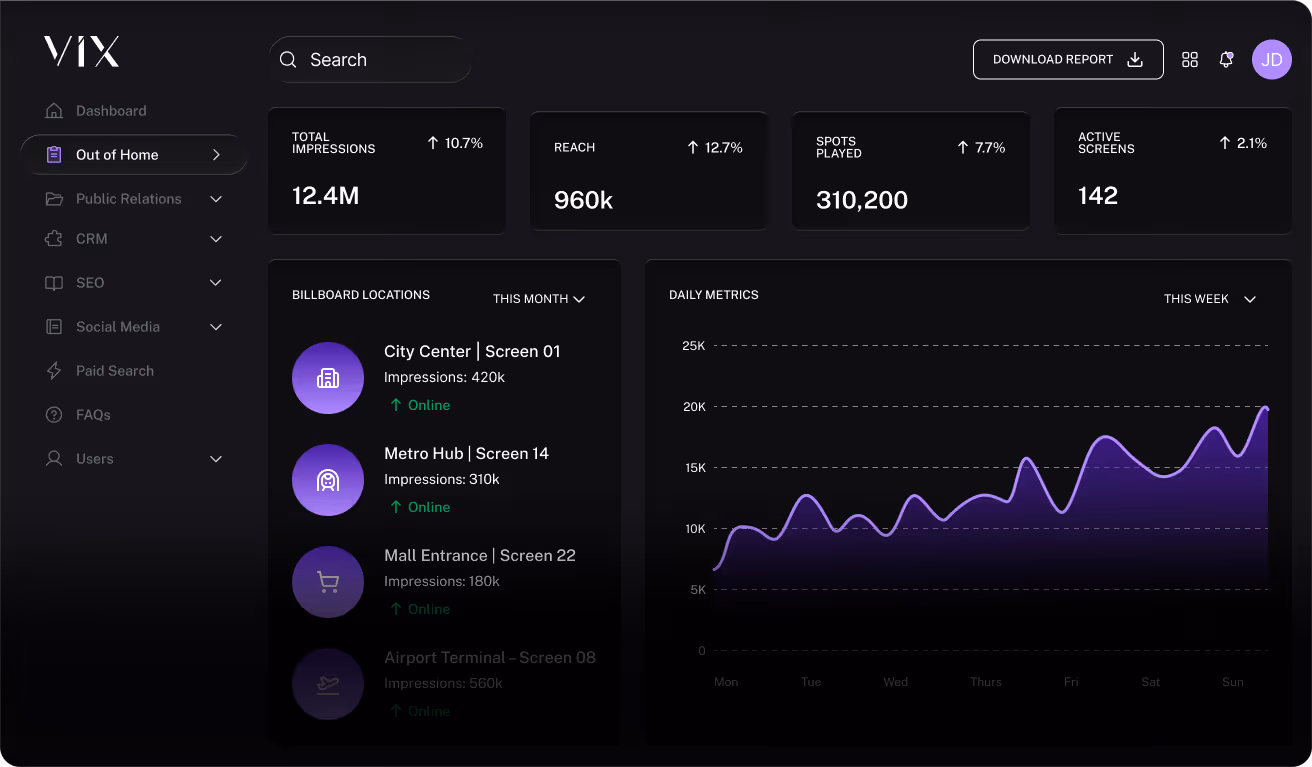Click the City Center building icon
Viewport: 1312px width, 767px height.
pos(328,378)
